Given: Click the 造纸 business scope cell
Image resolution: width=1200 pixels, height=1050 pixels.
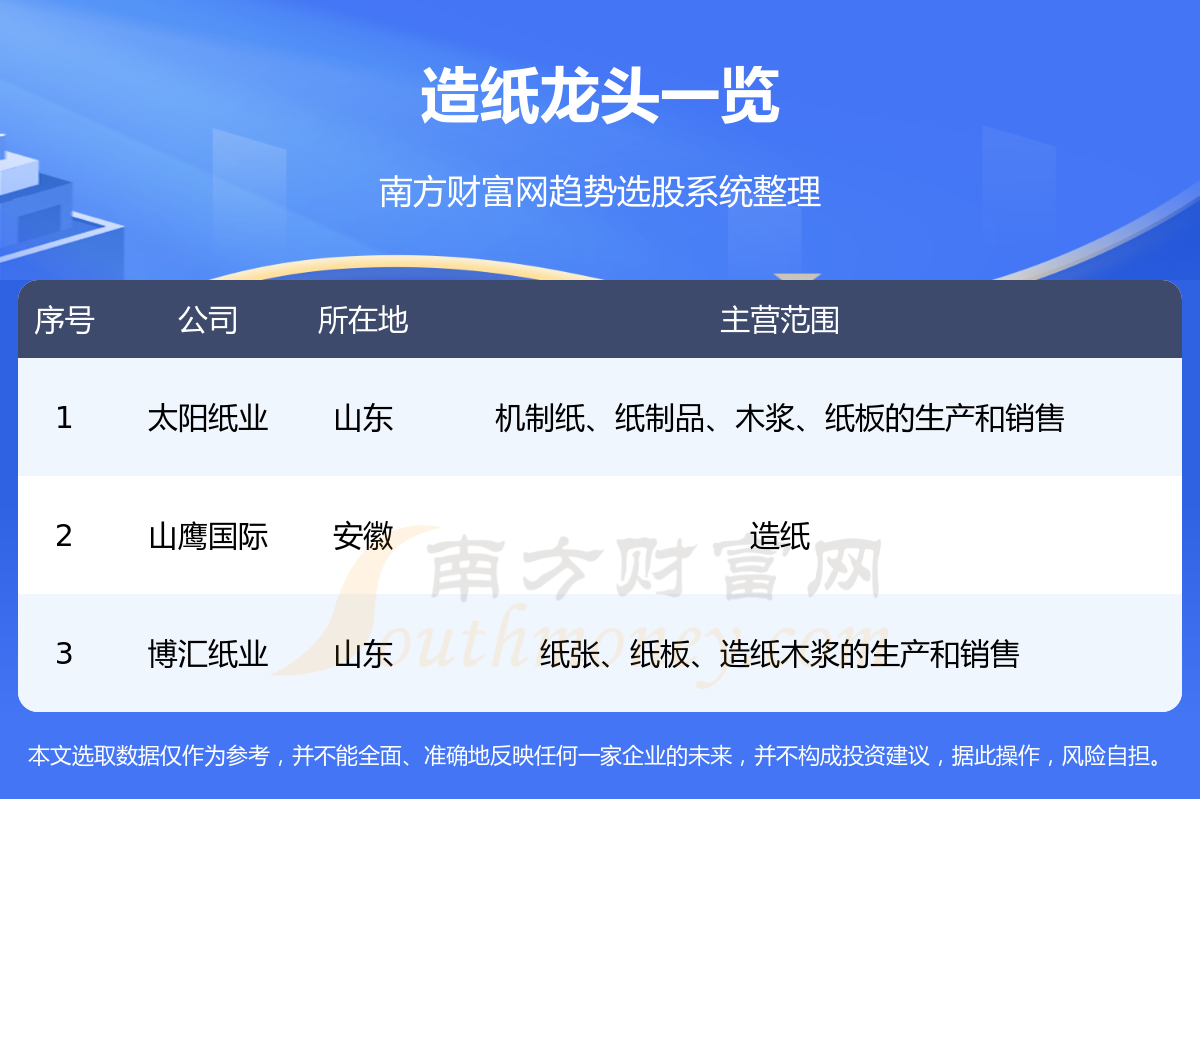Looking at the screenshot, I should pos(780,535).
